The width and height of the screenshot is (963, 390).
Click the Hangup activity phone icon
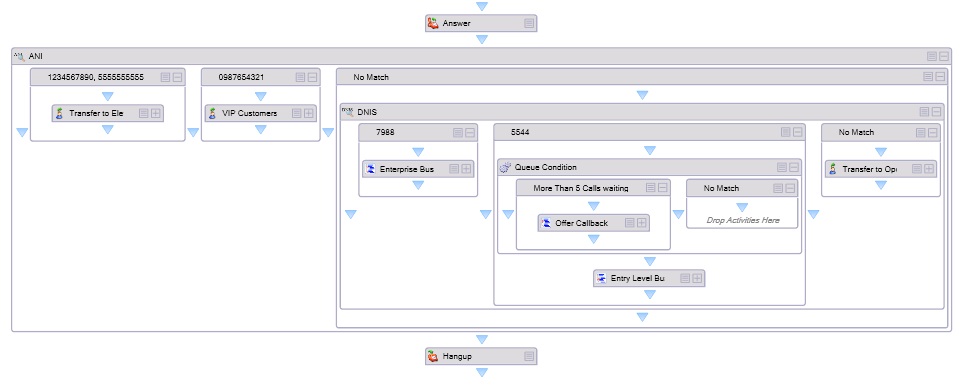433,356
